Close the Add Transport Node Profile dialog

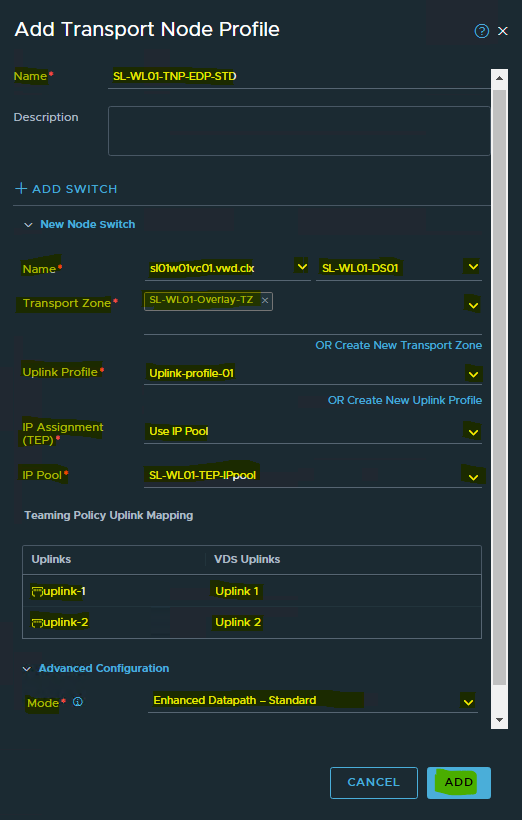coord(503,31)
